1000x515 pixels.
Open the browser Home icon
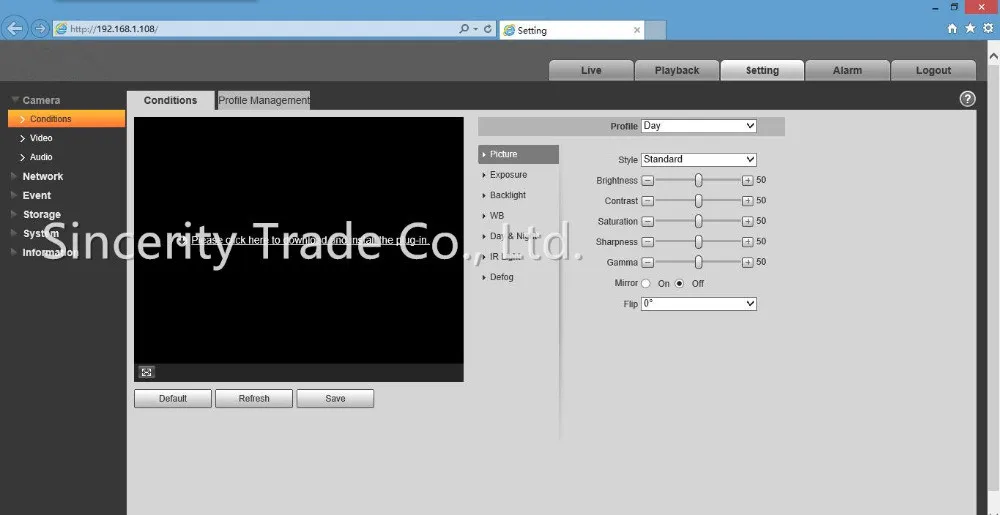tap(952, 28)
